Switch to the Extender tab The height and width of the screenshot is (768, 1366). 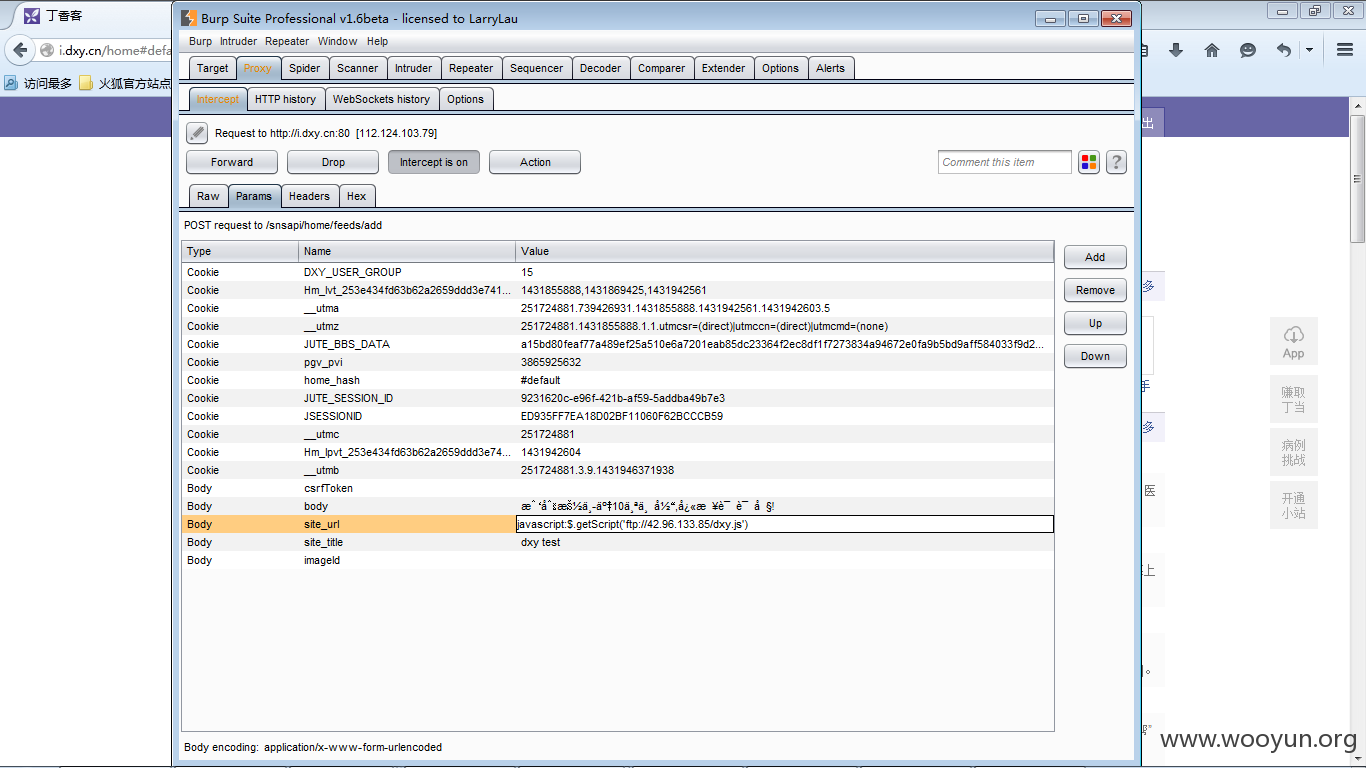point(723,68)
